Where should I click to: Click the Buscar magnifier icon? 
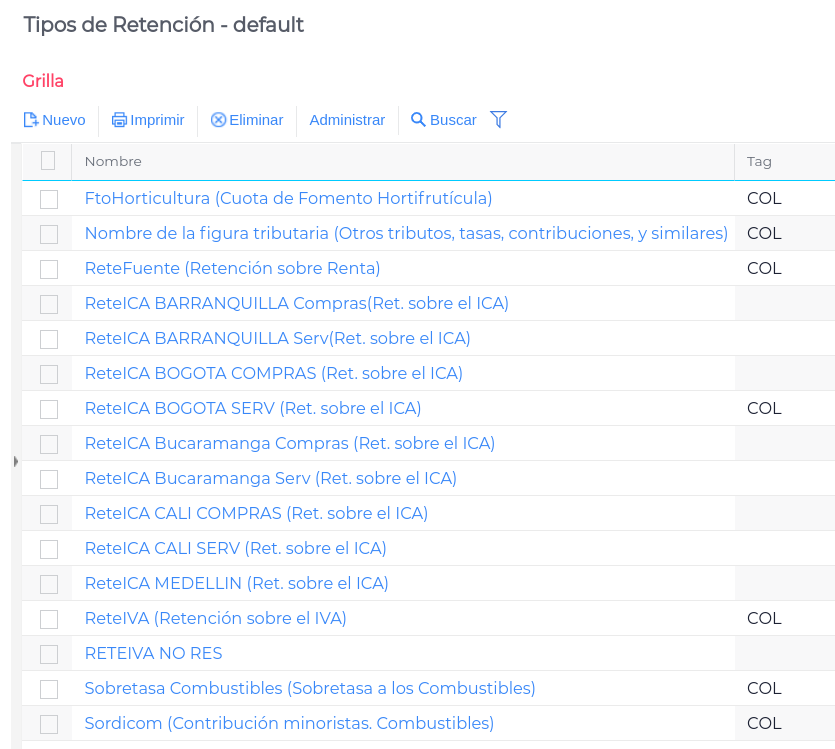[418, 119]
